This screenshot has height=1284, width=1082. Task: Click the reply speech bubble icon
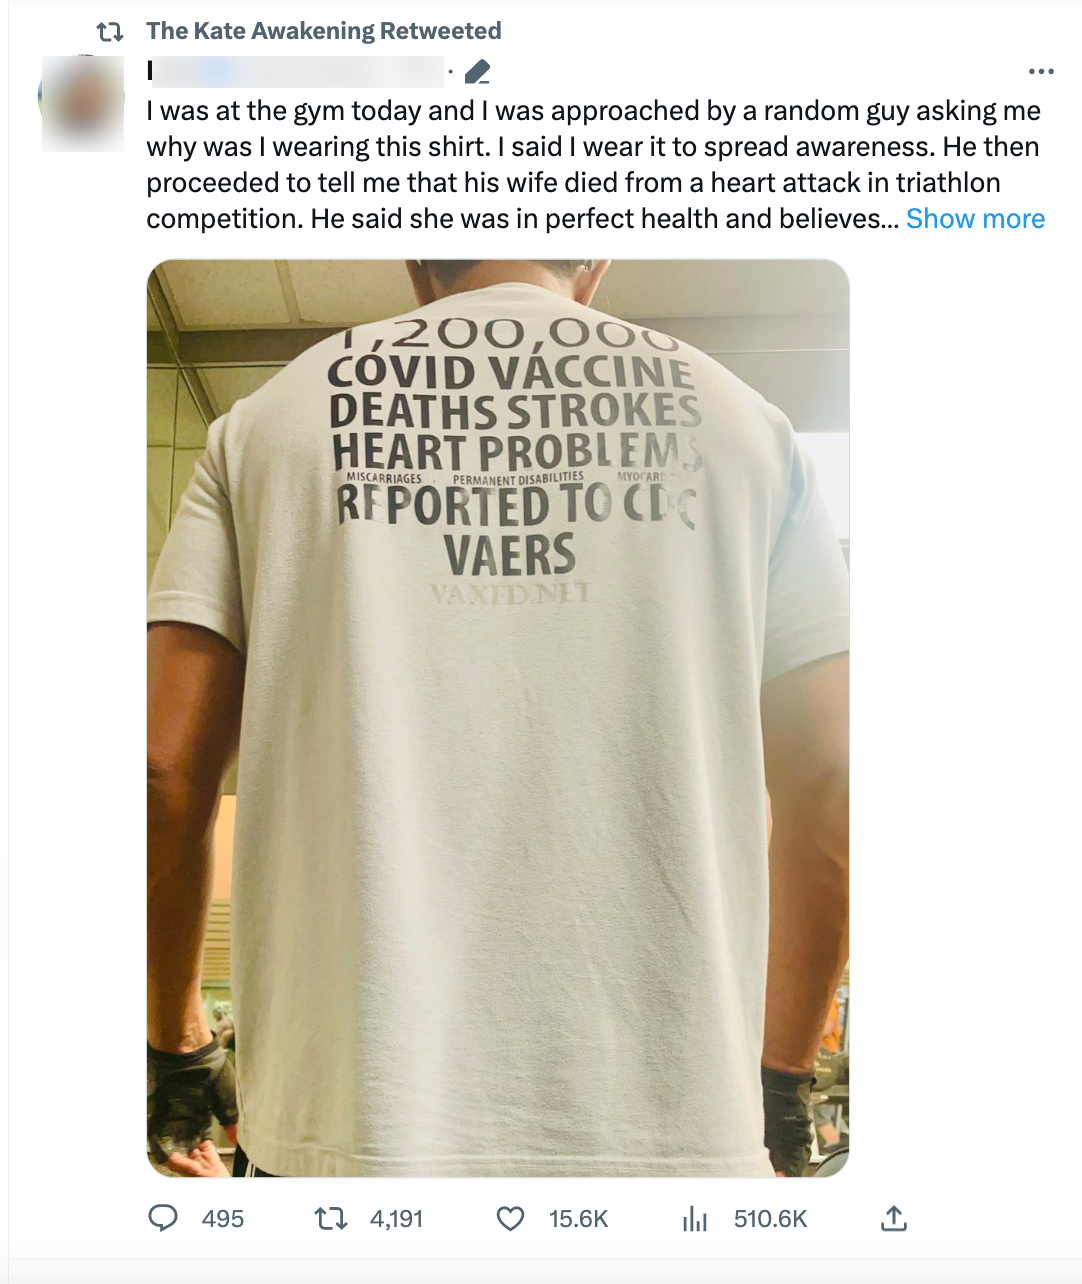pyautogui.click(x=163, y=1218)
